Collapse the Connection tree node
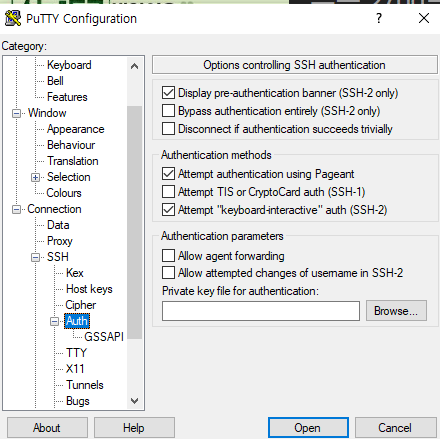Image resolution: width=440 pixels, height=439 pixels. [16, 210]
